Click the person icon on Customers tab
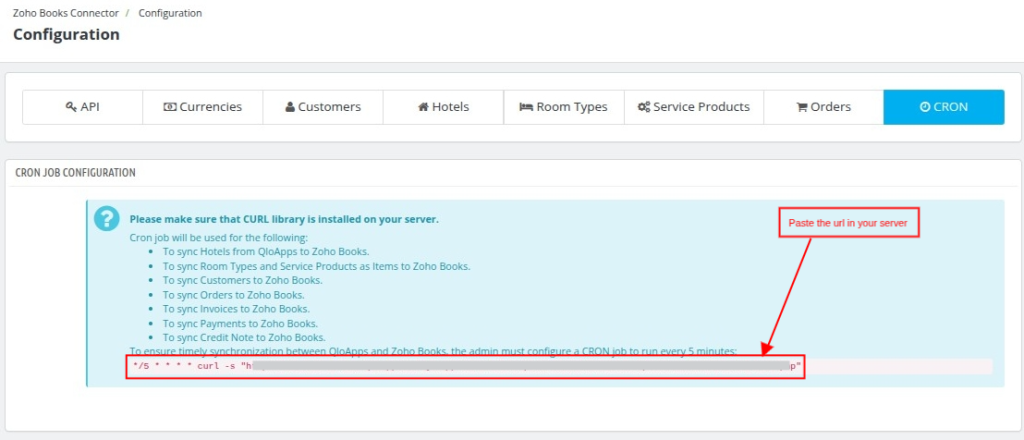This screenshot has height=440, width=1024. [x=290, y=107]
